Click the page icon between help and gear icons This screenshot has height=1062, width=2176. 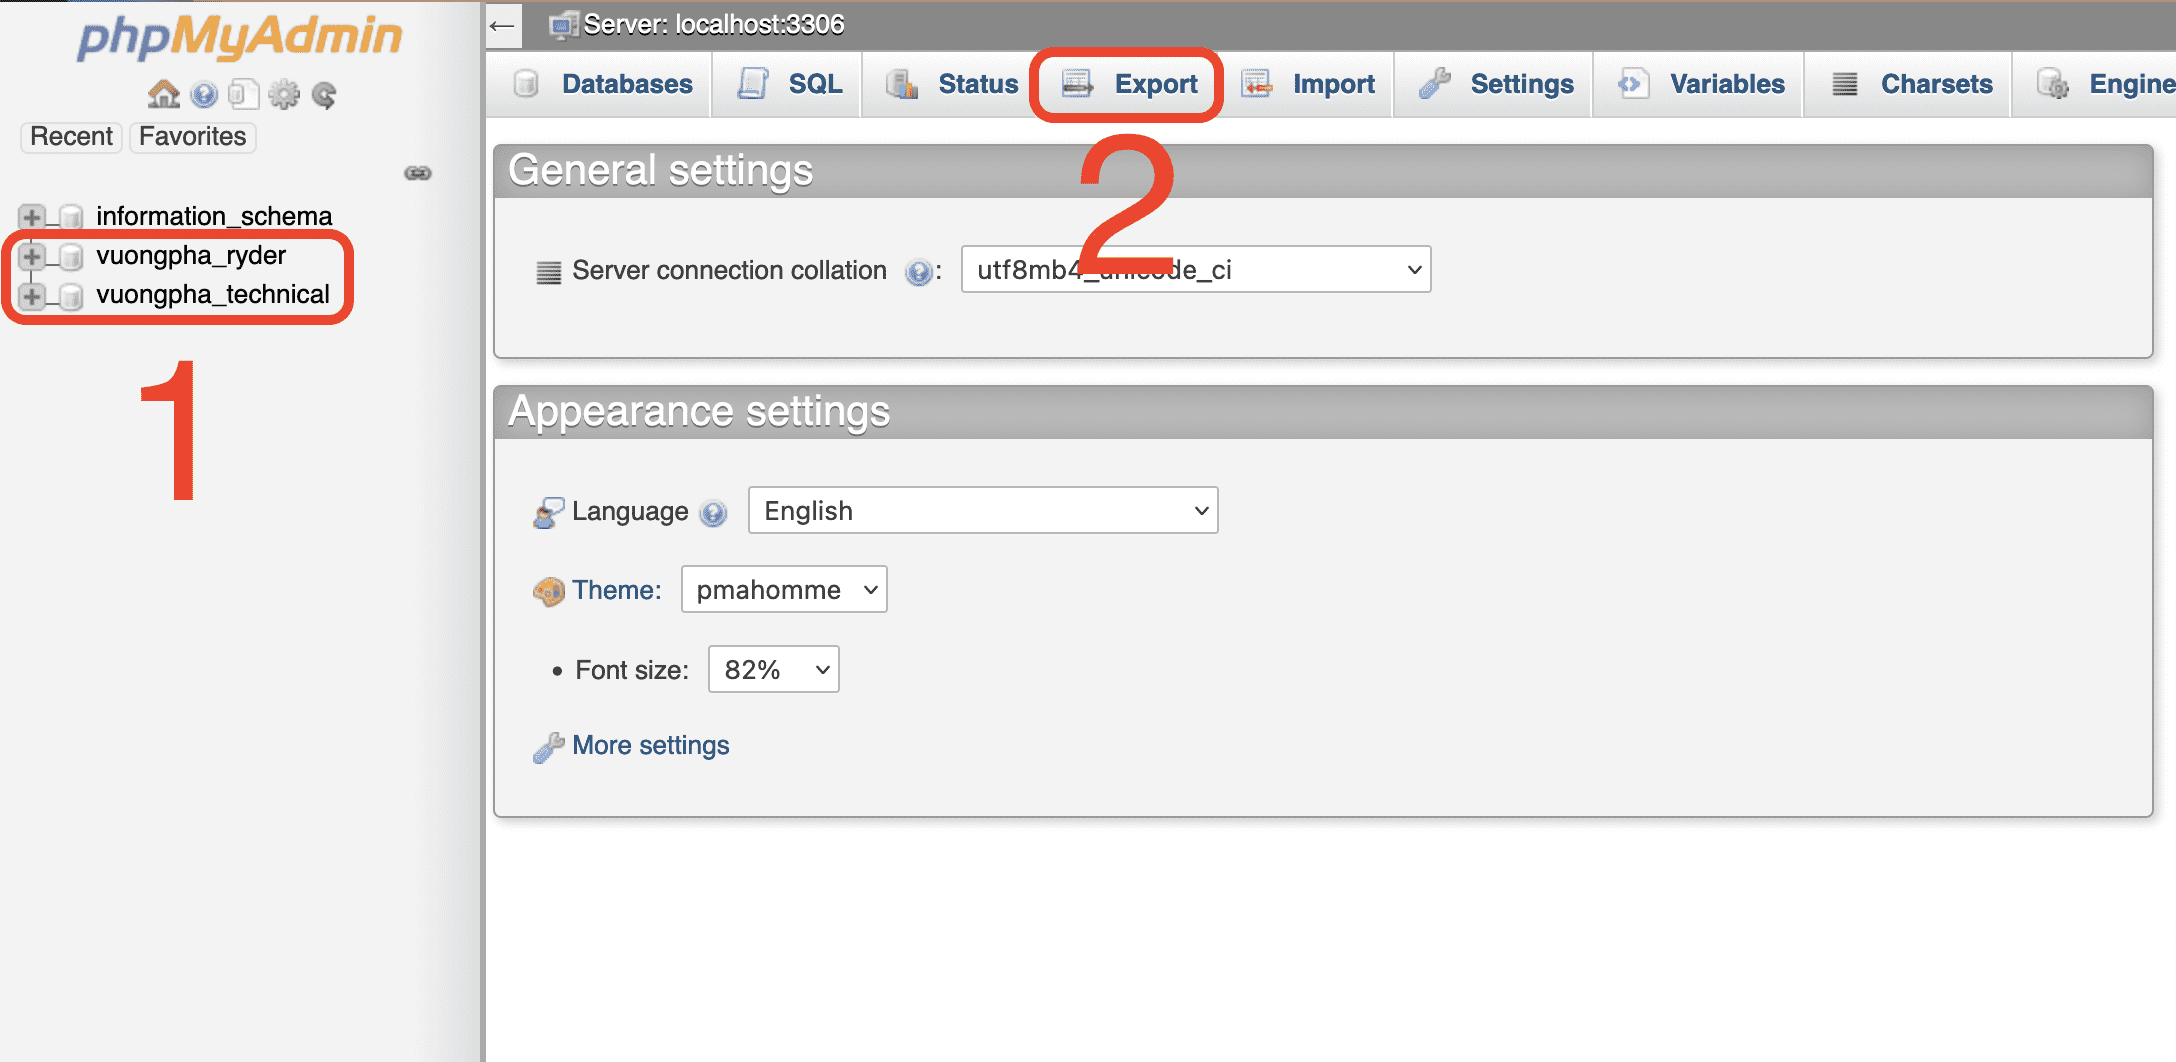(243, 95)
